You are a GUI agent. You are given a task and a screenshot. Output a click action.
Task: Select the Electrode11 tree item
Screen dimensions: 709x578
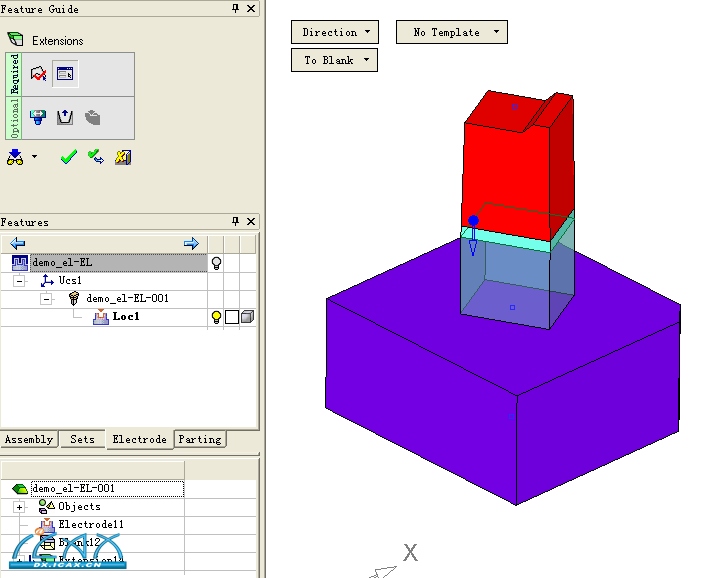click(x=91, y=524)
